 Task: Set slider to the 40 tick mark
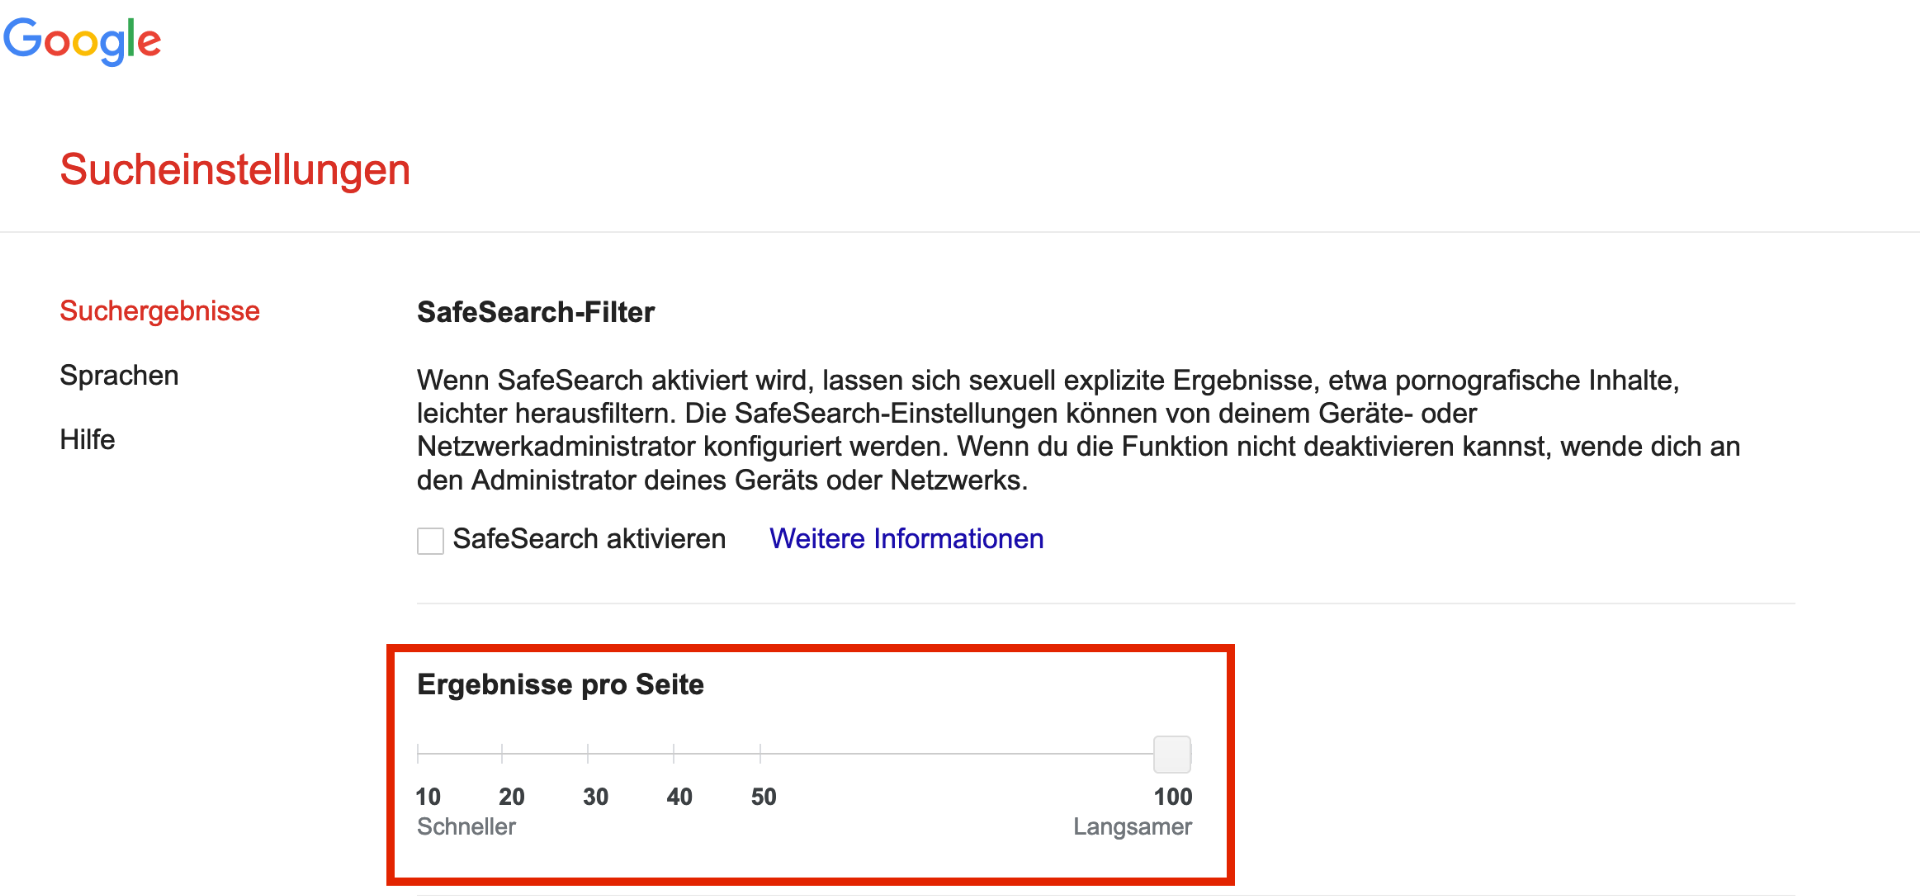[x=674, y=754]
